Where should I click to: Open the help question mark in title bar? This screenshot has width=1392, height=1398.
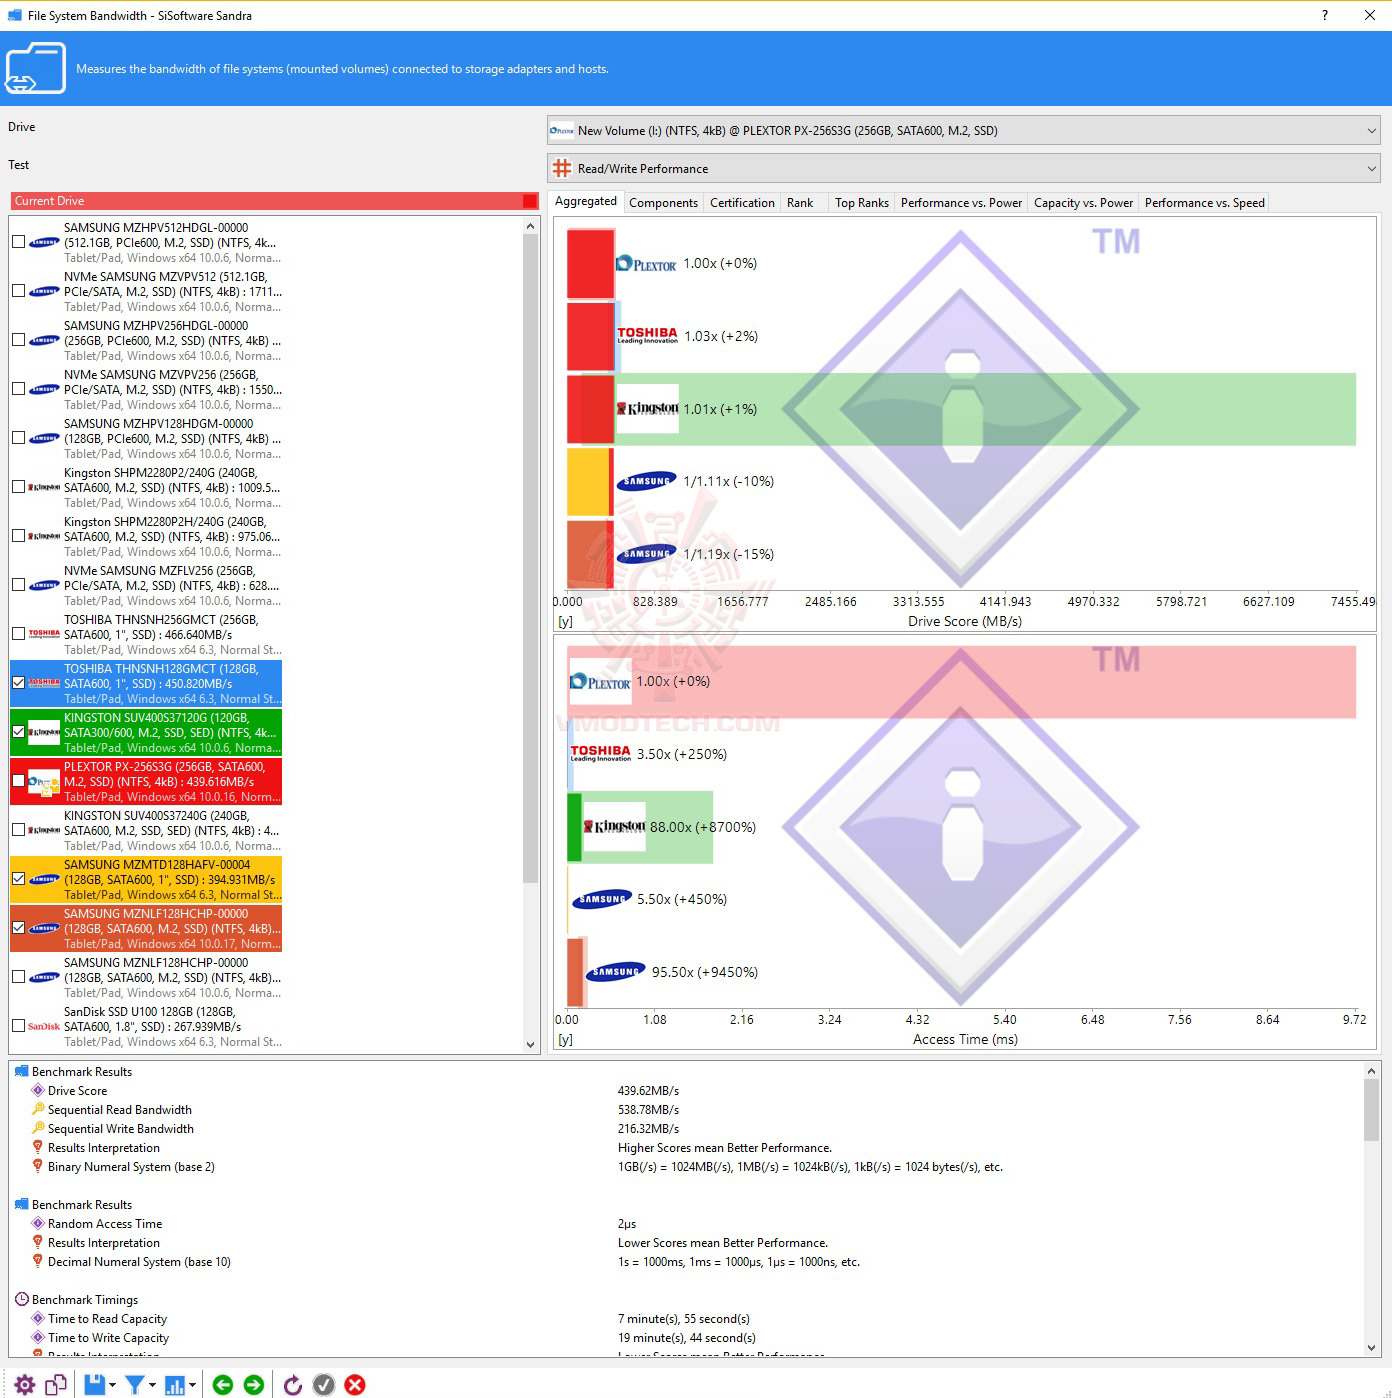(x=1325, y=15)
